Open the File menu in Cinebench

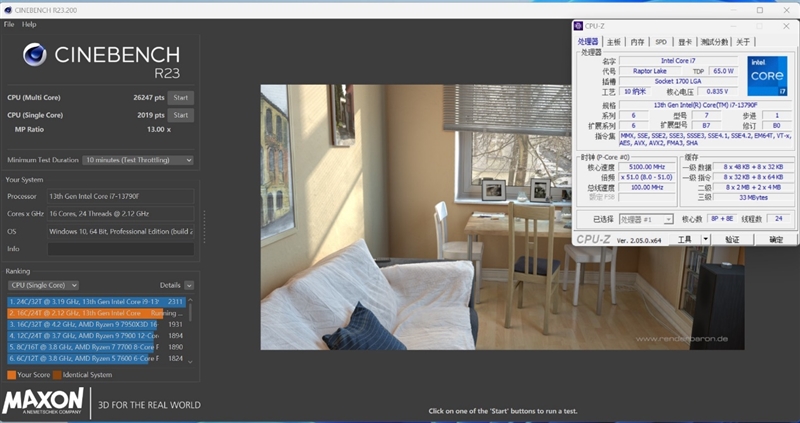pyautogui.click(x=9, y=24)
